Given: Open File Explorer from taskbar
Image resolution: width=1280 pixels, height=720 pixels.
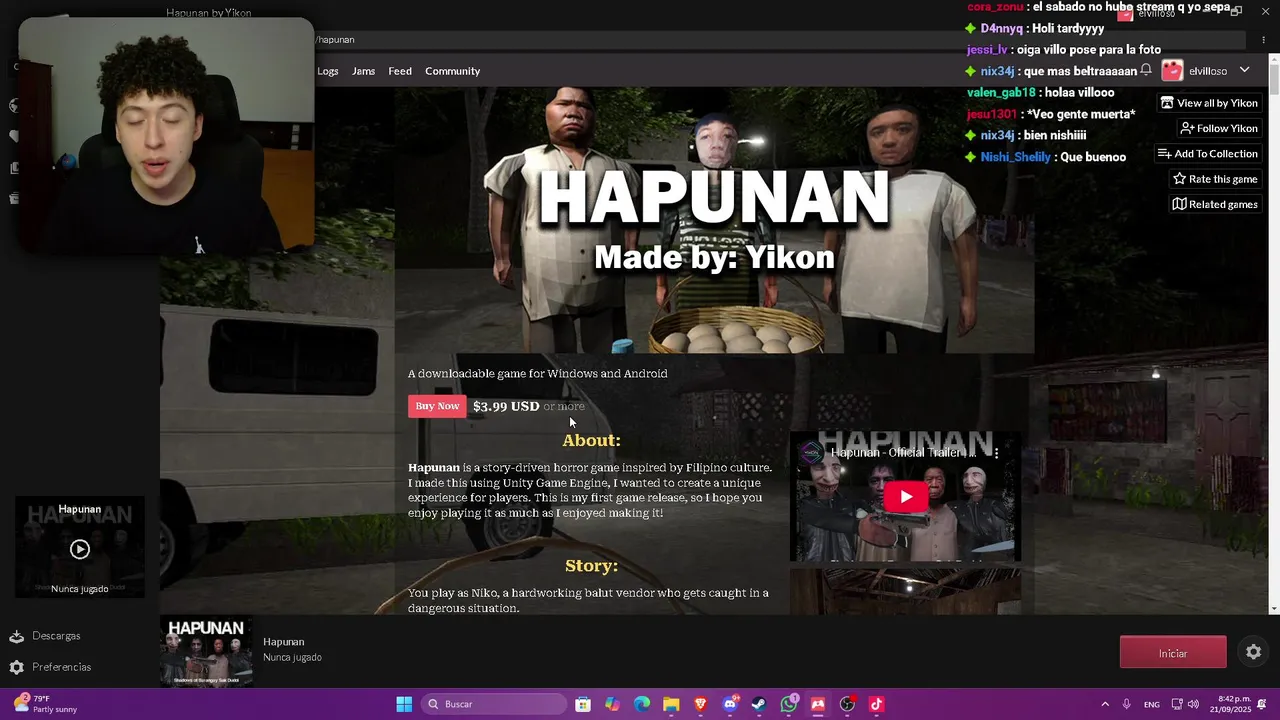Looking at the screenshot, I should pos(671,704).
